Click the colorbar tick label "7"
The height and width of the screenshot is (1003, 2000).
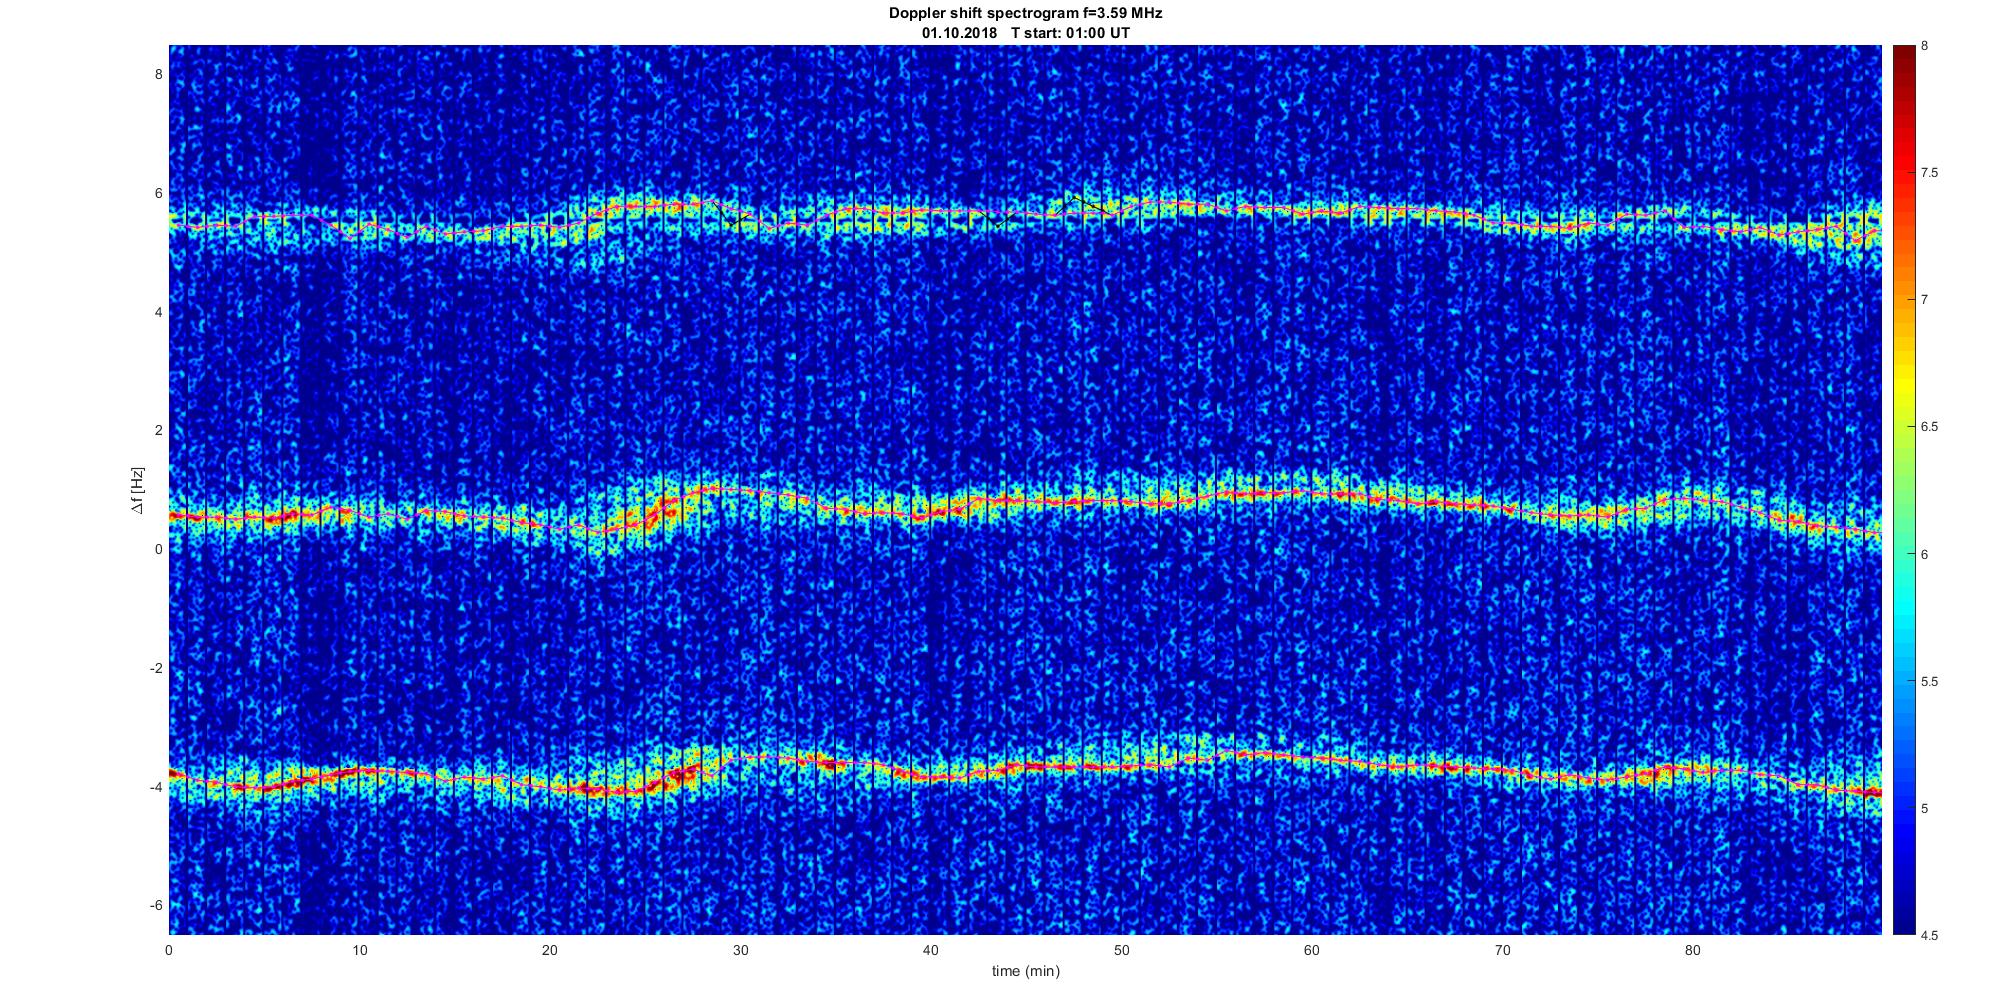1925,300
